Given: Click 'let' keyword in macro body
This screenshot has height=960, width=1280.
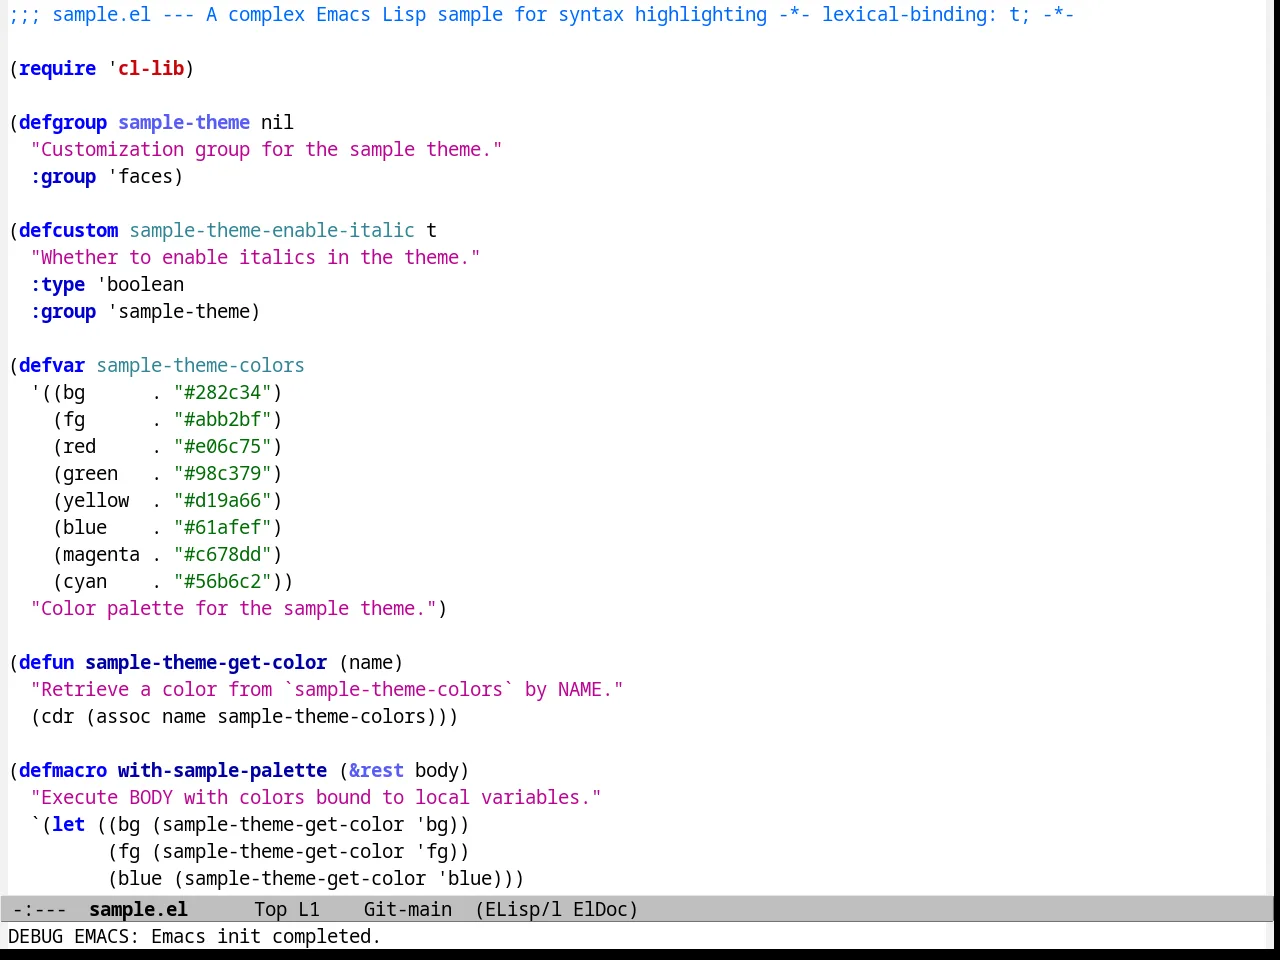Looking at the screenshot, I should [68, 824].
